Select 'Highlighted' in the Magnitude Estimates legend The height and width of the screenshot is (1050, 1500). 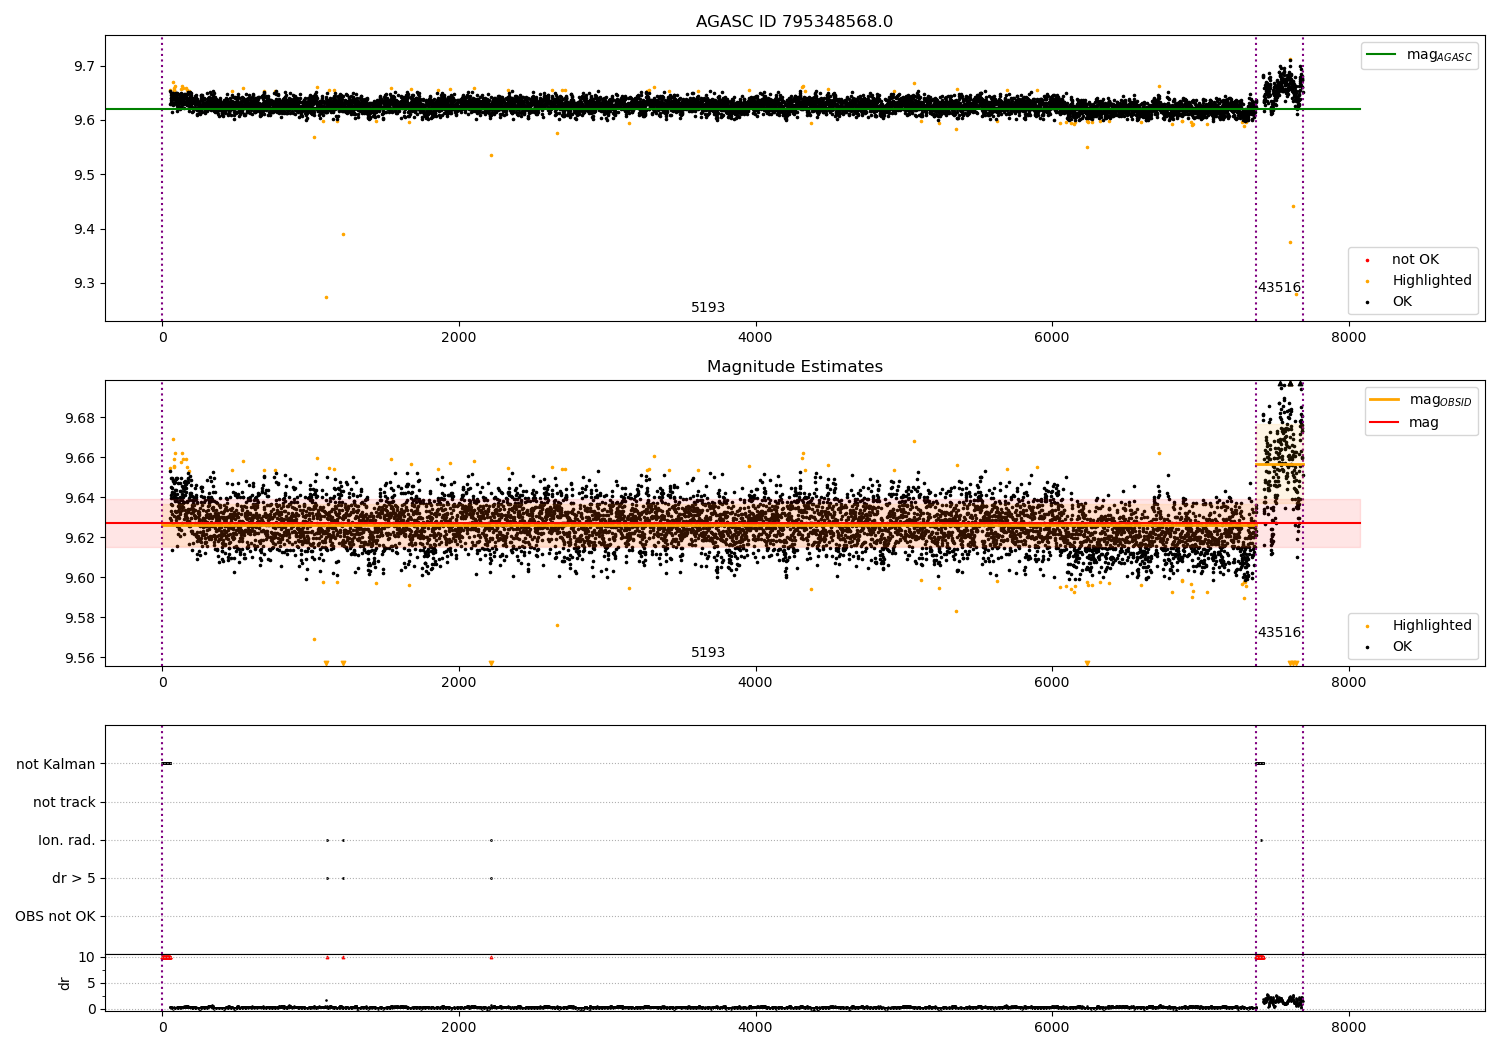pos(1432,626)
